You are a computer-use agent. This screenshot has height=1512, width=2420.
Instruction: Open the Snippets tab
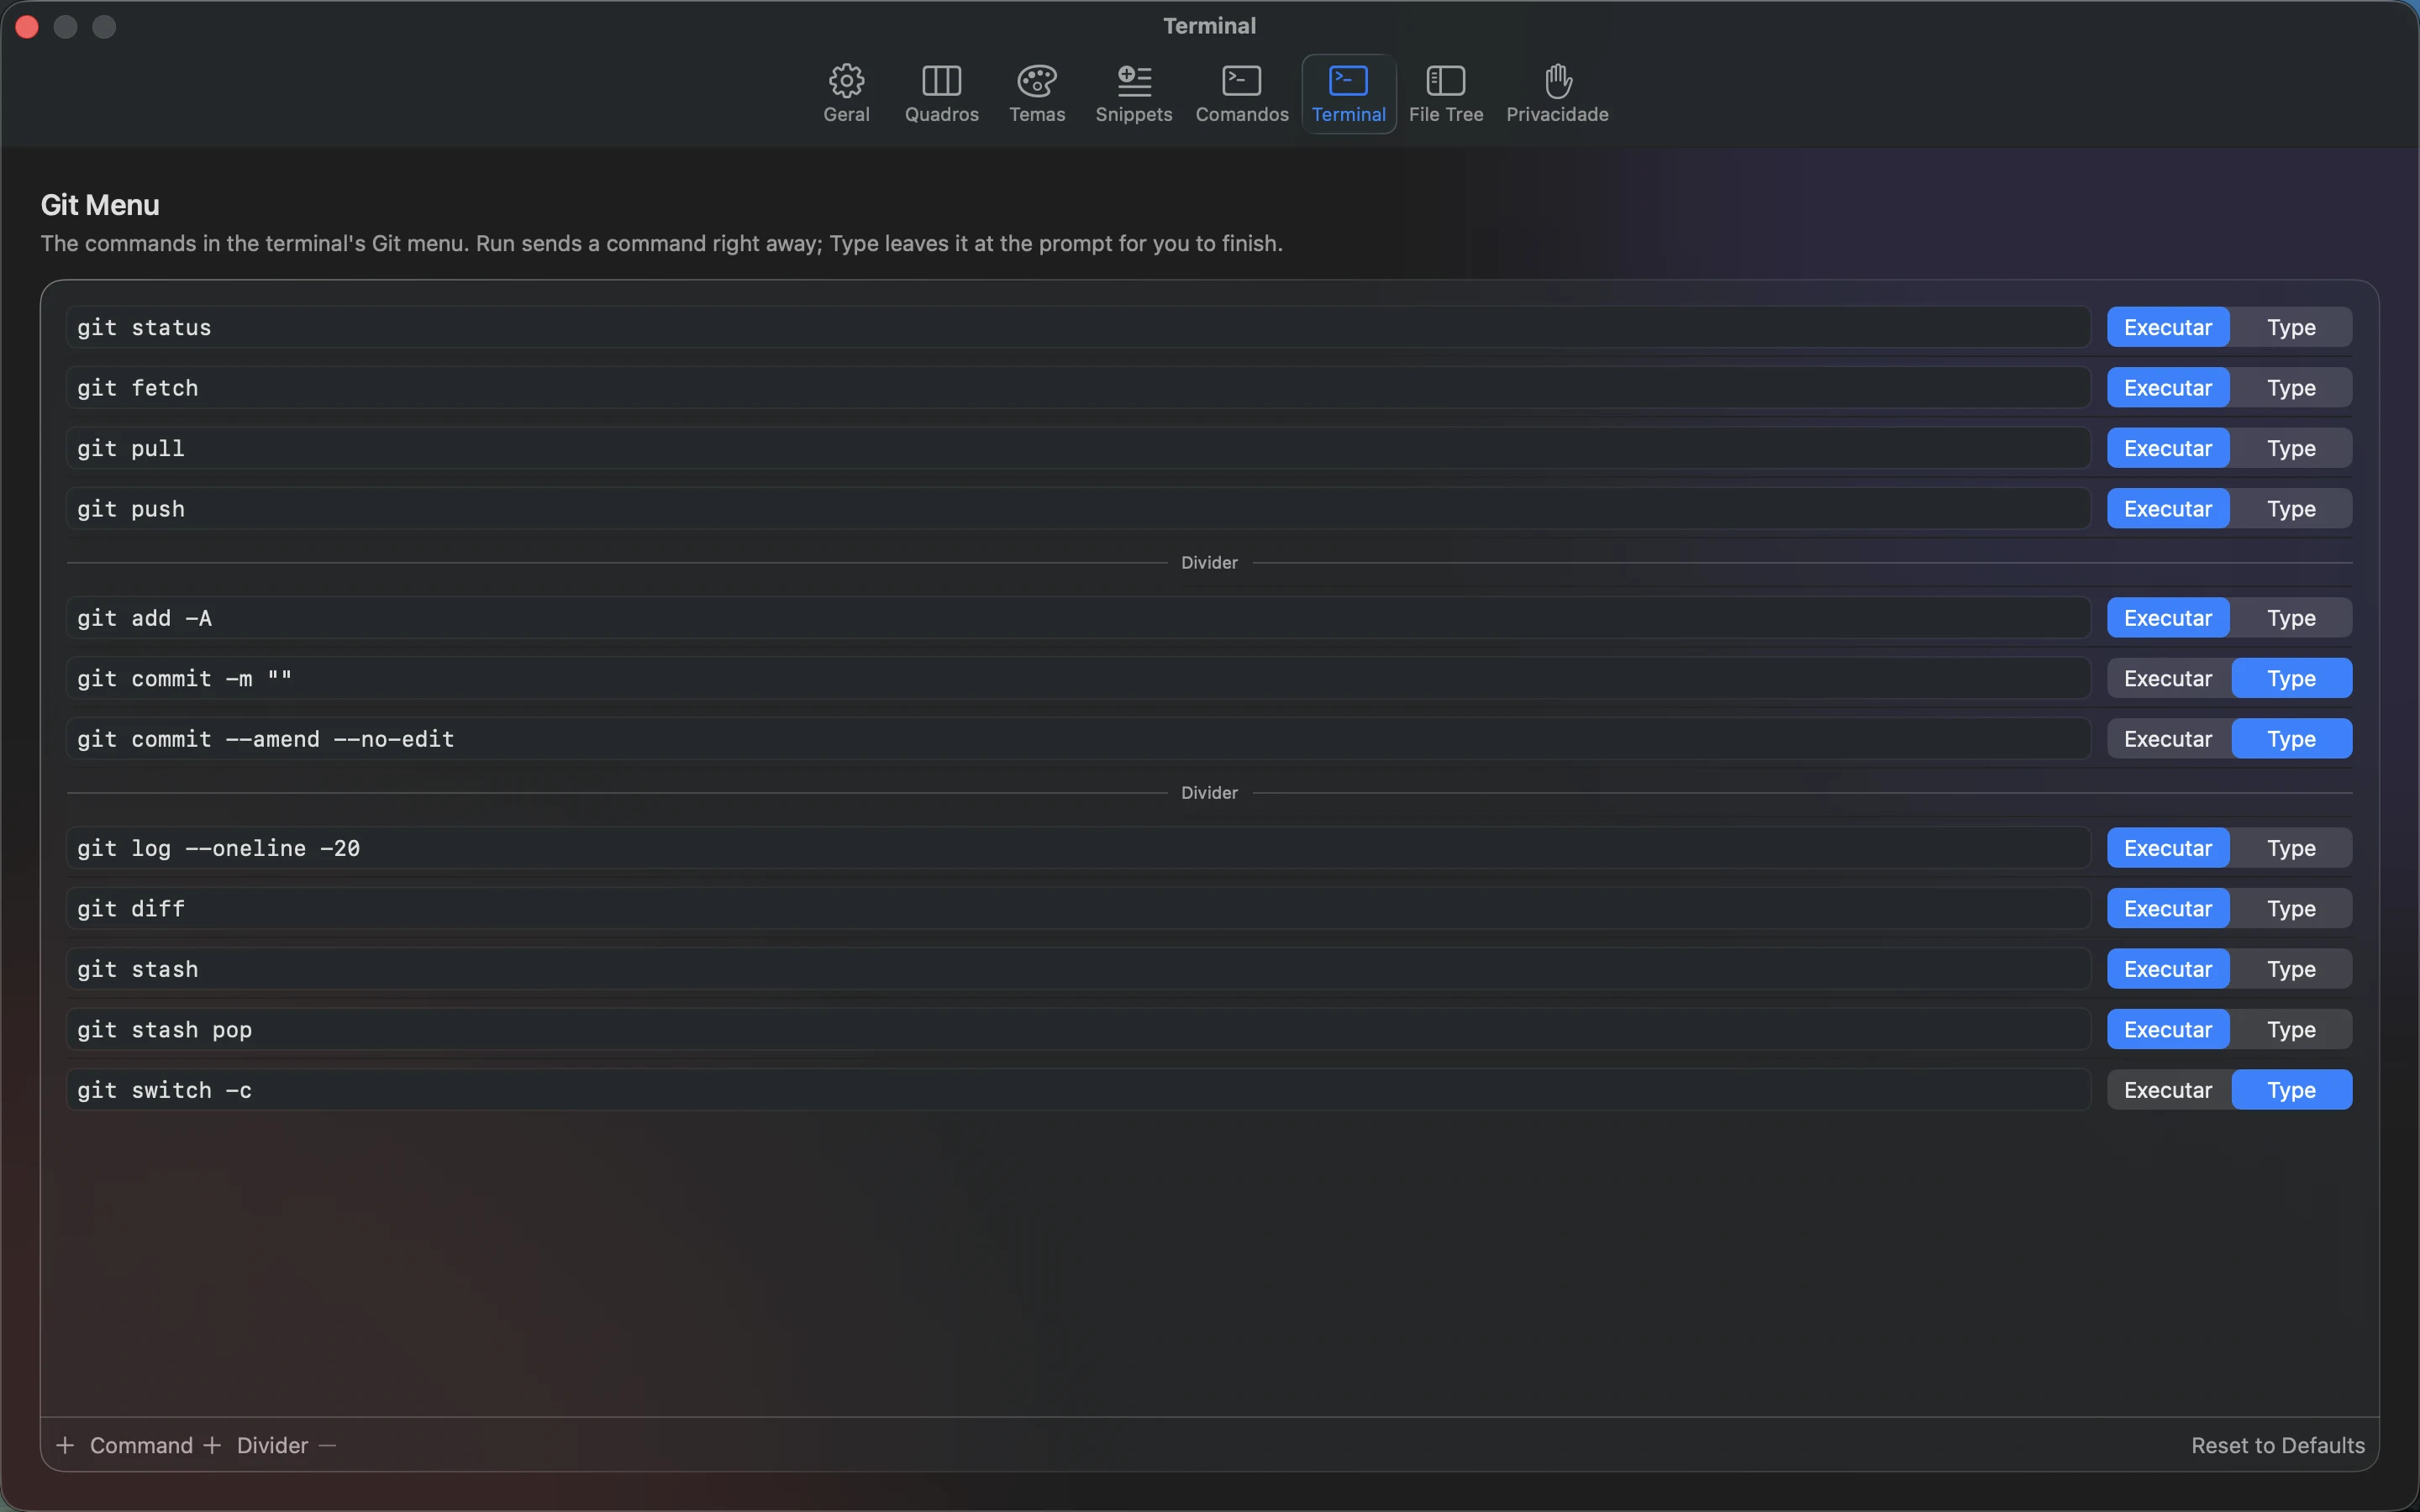pos(1133,94)
